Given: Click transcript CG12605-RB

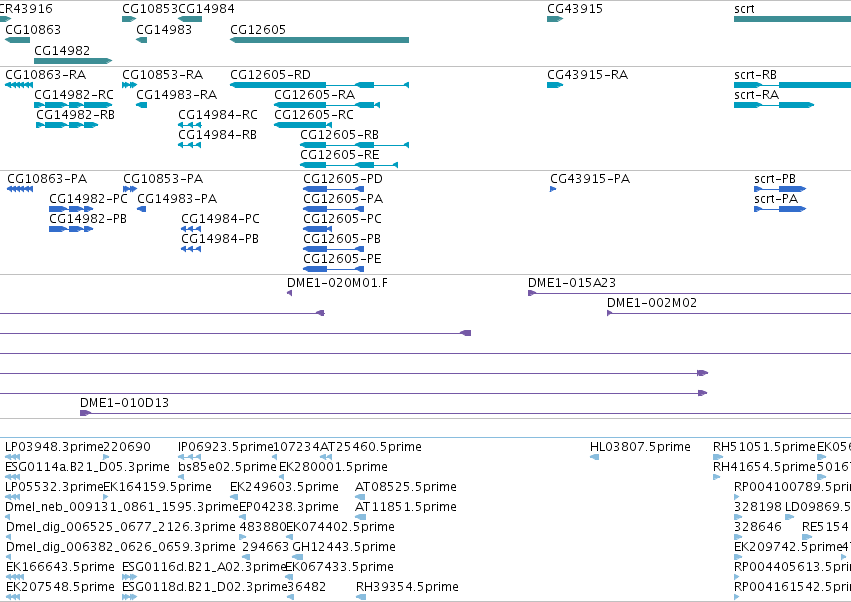Looking at the screenshot, I should click(x=354, y=145).
